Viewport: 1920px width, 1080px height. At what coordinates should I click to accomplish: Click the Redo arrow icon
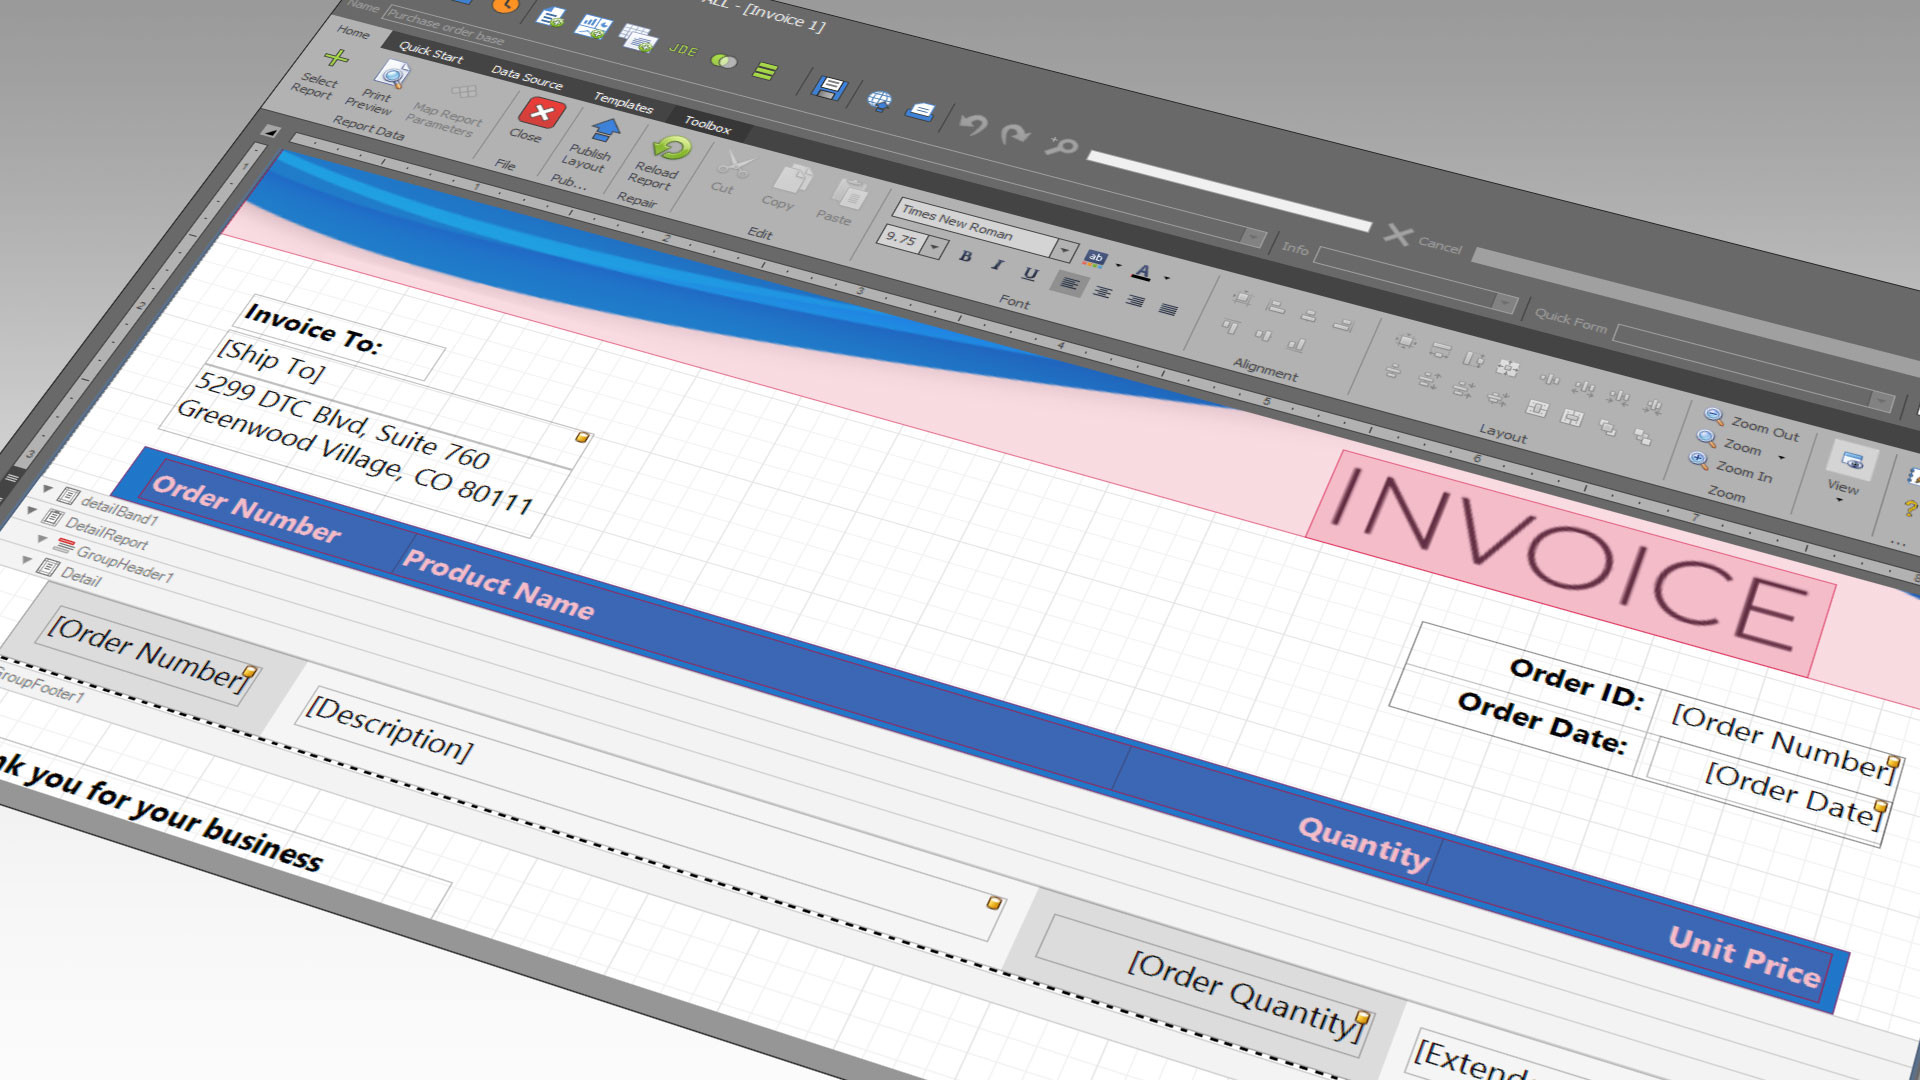tap(1015, 134)
